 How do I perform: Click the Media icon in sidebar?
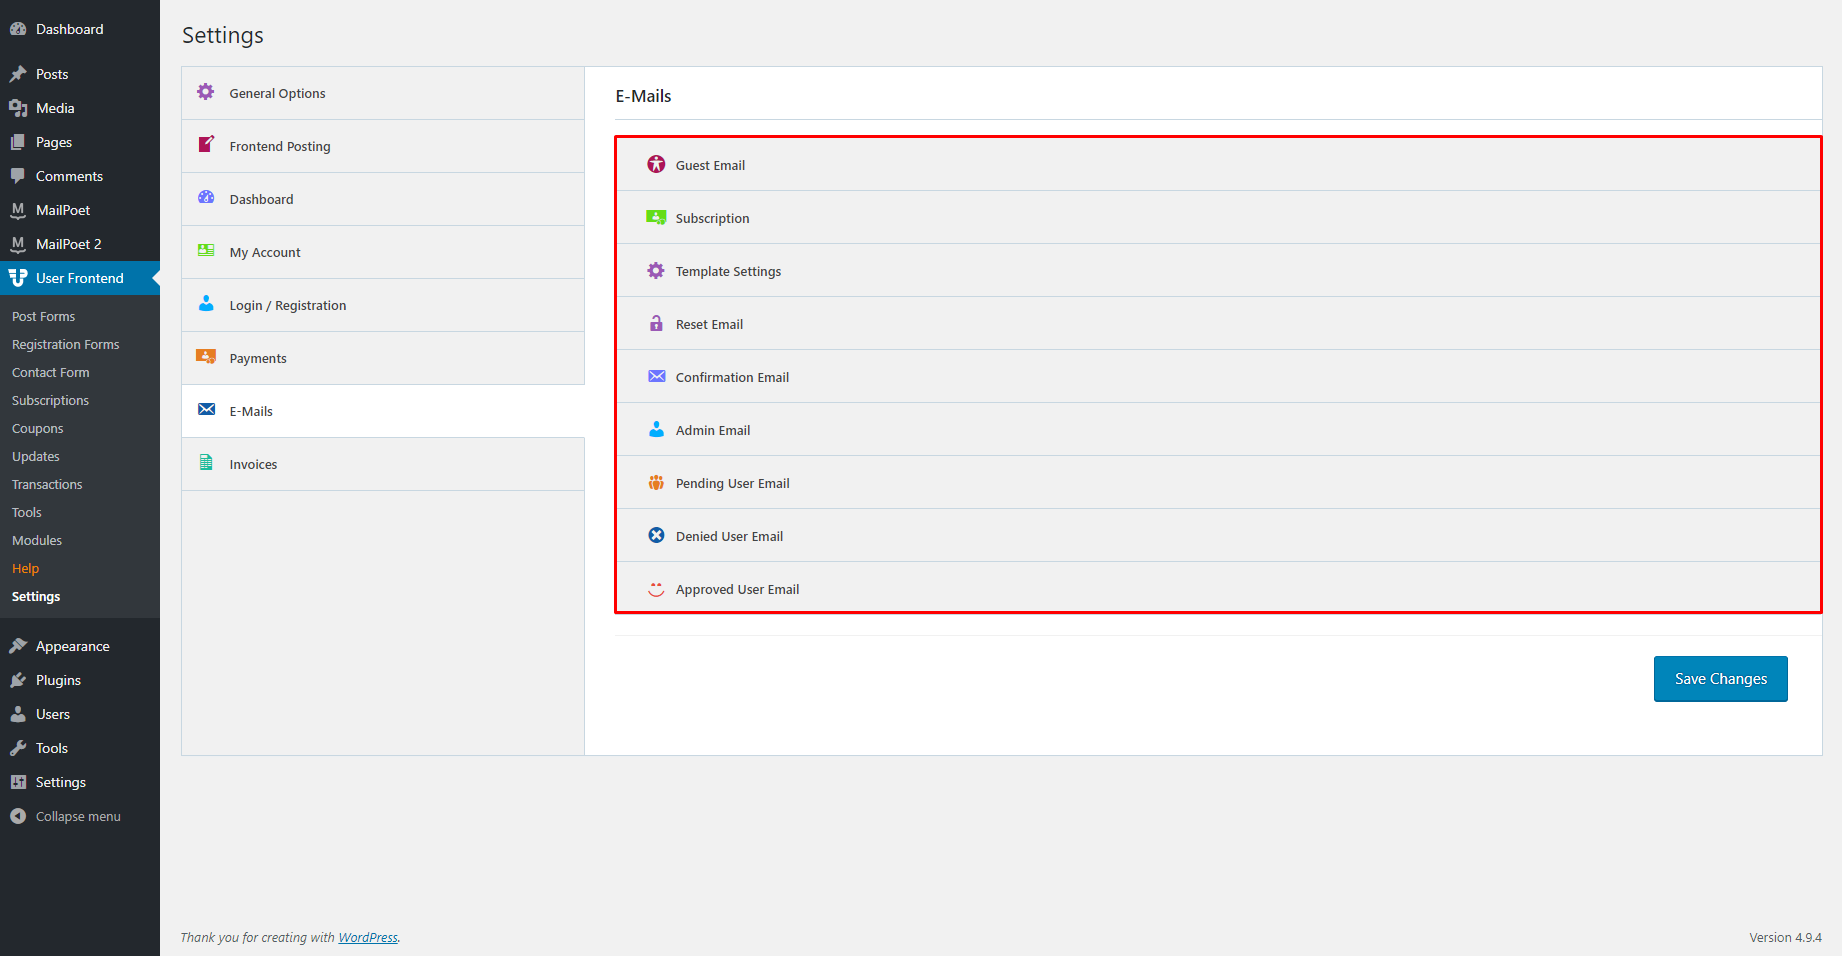point(18,108)
